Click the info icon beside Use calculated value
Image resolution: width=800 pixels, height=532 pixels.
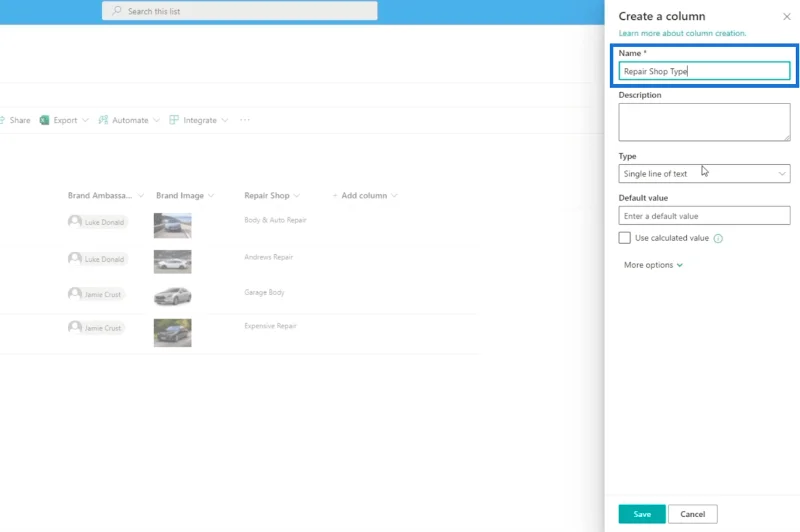[x=718, y=238]
